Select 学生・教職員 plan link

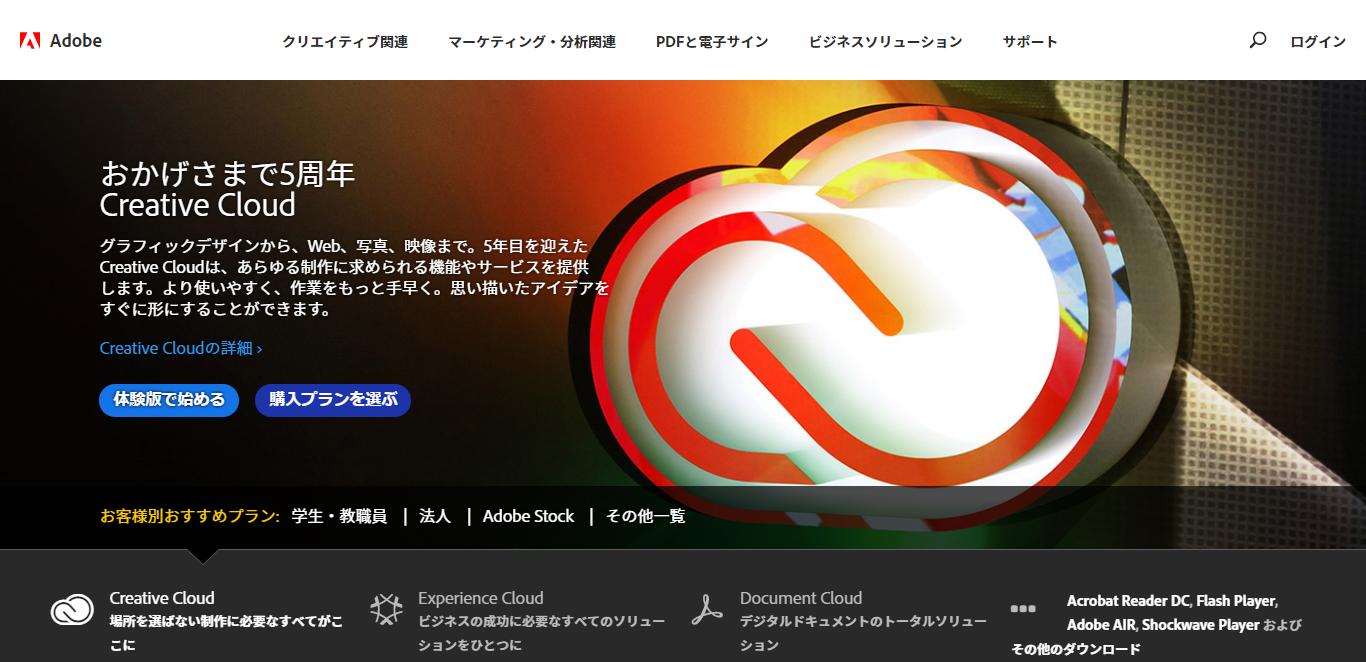(x=339, y=516)
